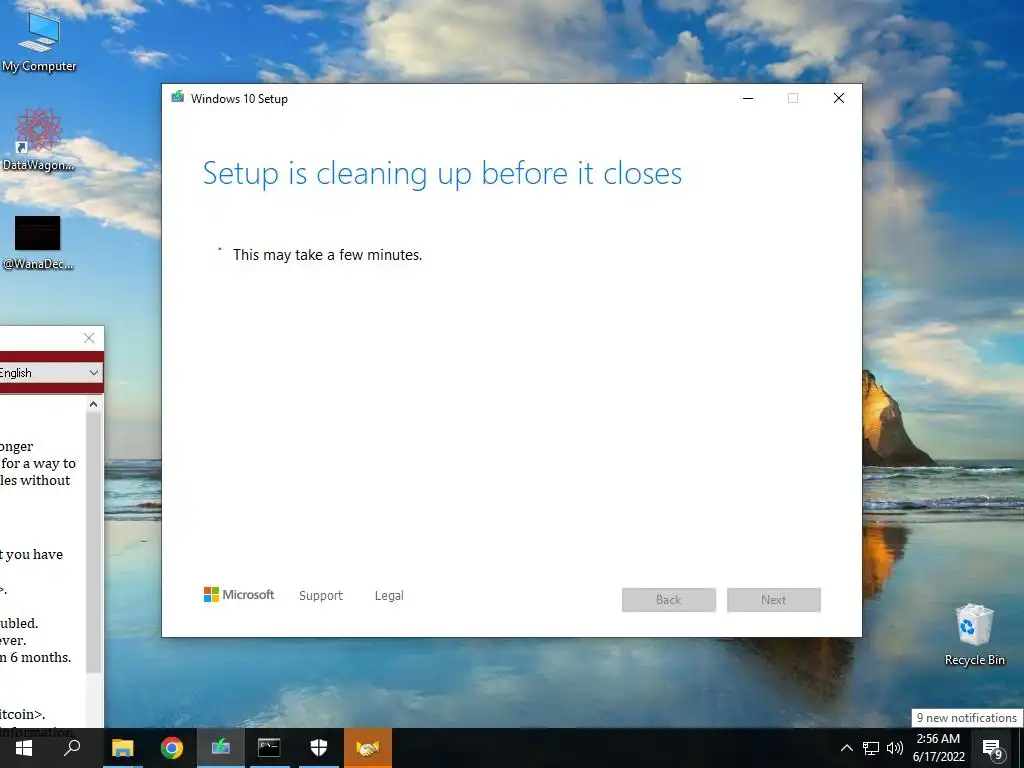
Task: Open the Windows Start menu
Action: [x=24, y=748]
